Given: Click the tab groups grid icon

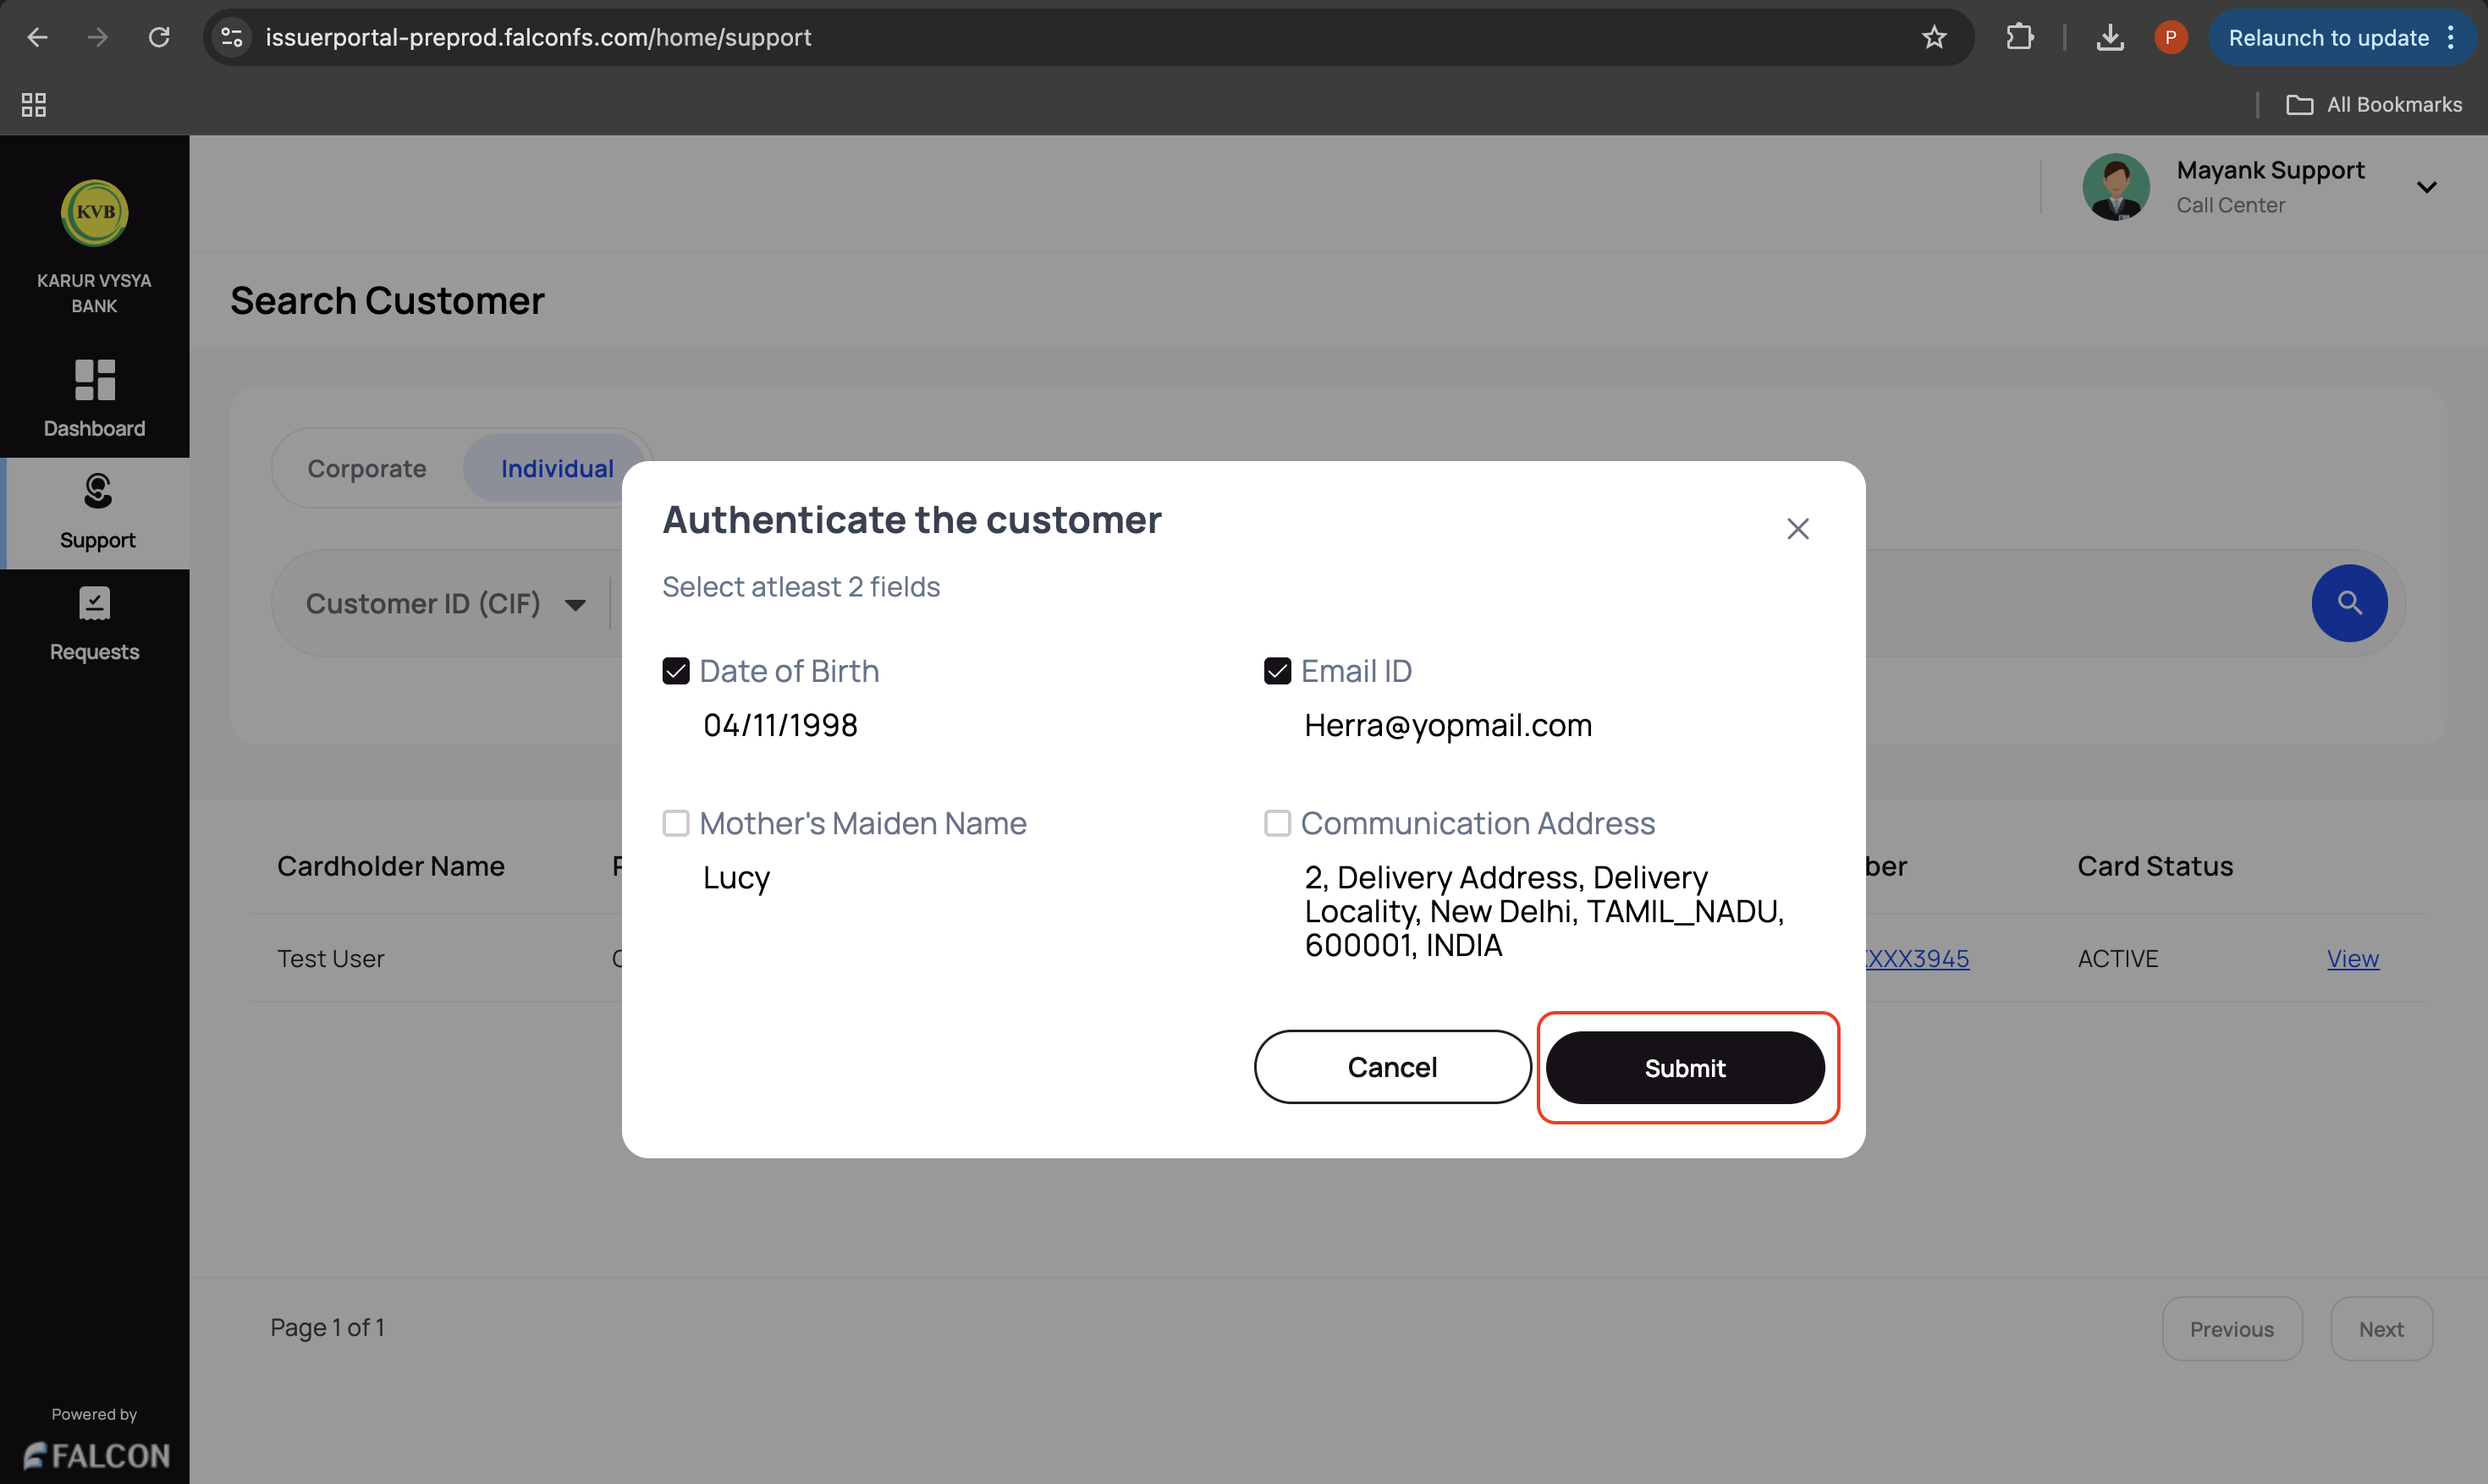Looking at the screenshot, I should pyautogui.click(x=33, y=104).
